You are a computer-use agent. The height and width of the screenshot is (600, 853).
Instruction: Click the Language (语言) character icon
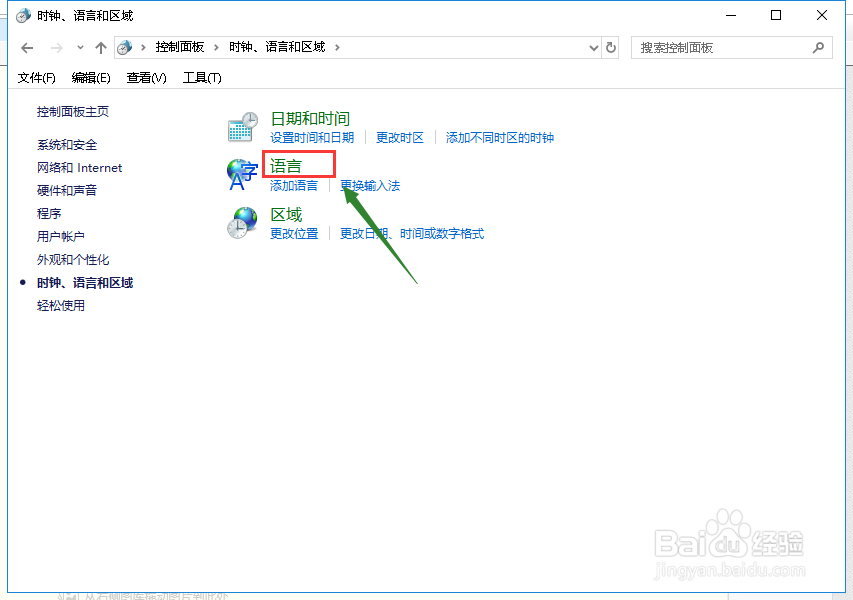242,172
